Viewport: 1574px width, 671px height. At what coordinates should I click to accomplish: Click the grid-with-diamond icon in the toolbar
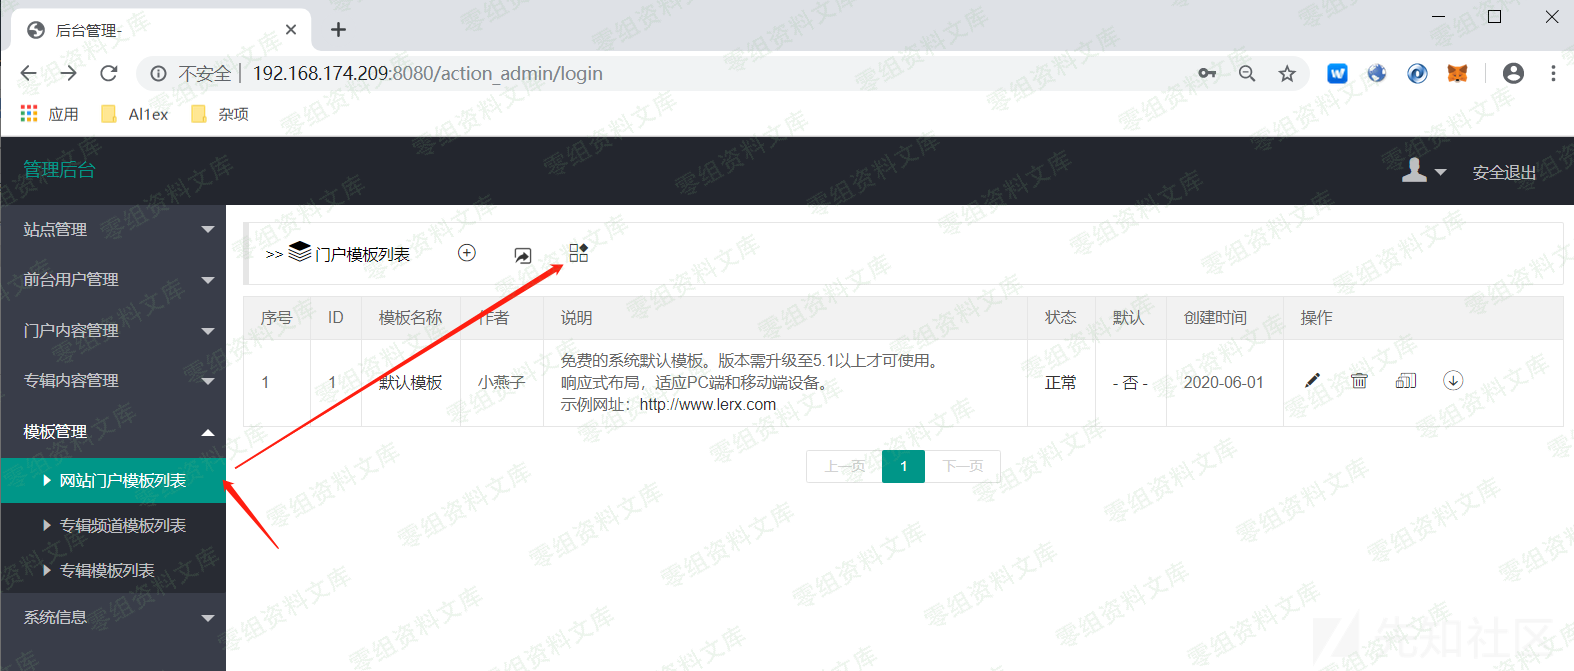click(x=578, y=253)
